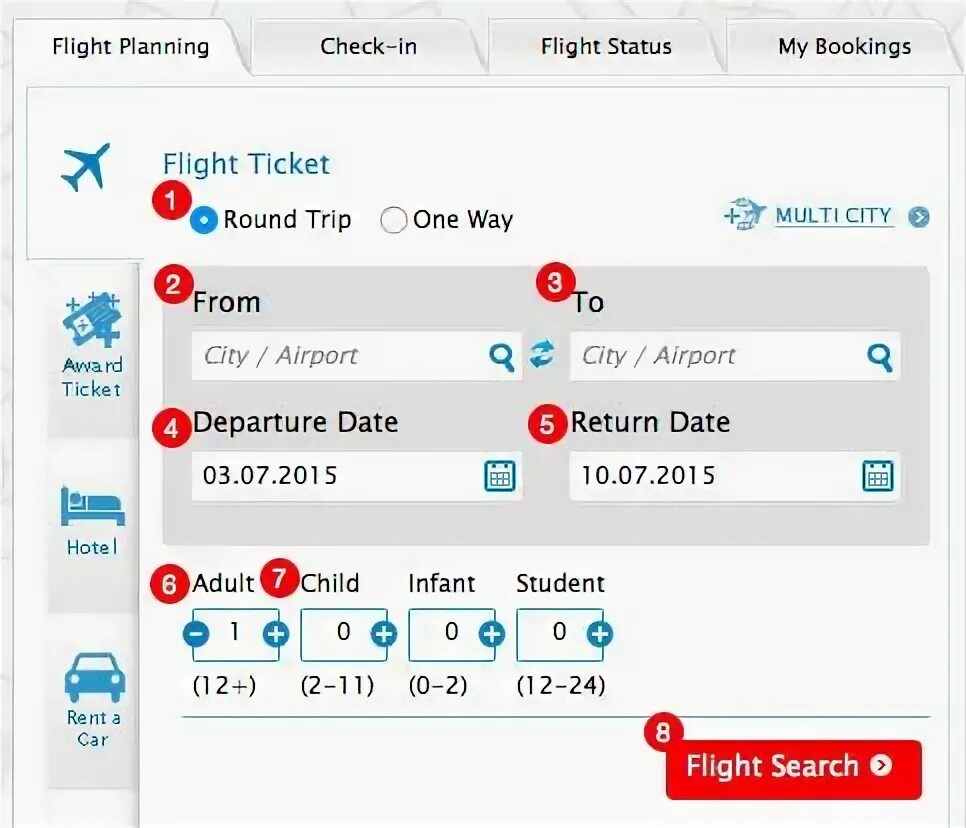Increase the Infant passenger count
This screenshot has height=828, width=966.
click(x=492, y=635)
